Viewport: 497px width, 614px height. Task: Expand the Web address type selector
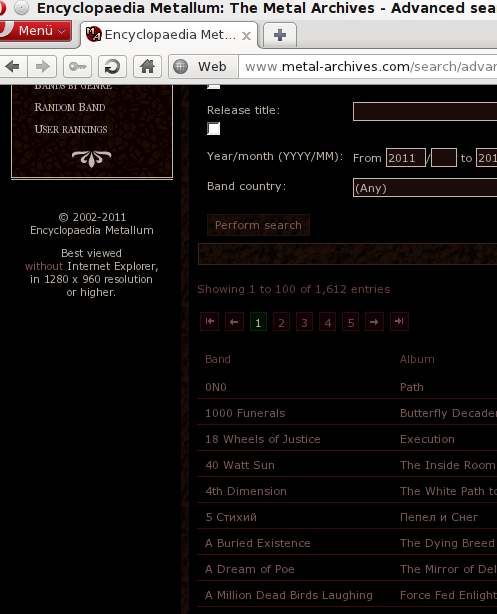pos(204,67)
